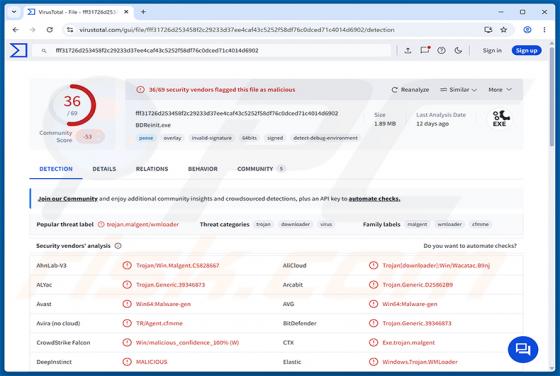Screen dimensions: 560x376
Task: Click the wmloader family label chip
Action: [x=450, y=224]
